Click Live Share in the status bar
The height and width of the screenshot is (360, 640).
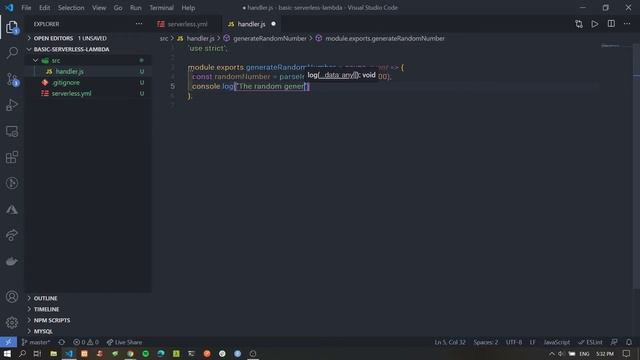click(124, 342)
